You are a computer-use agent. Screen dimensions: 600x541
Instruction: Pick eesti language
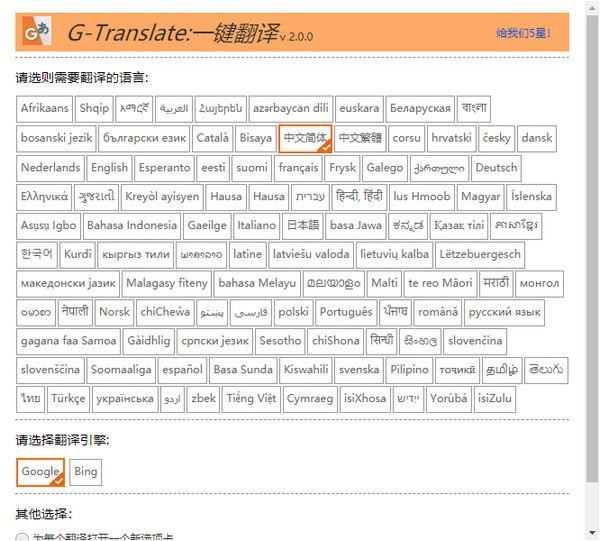click(214, 168)
